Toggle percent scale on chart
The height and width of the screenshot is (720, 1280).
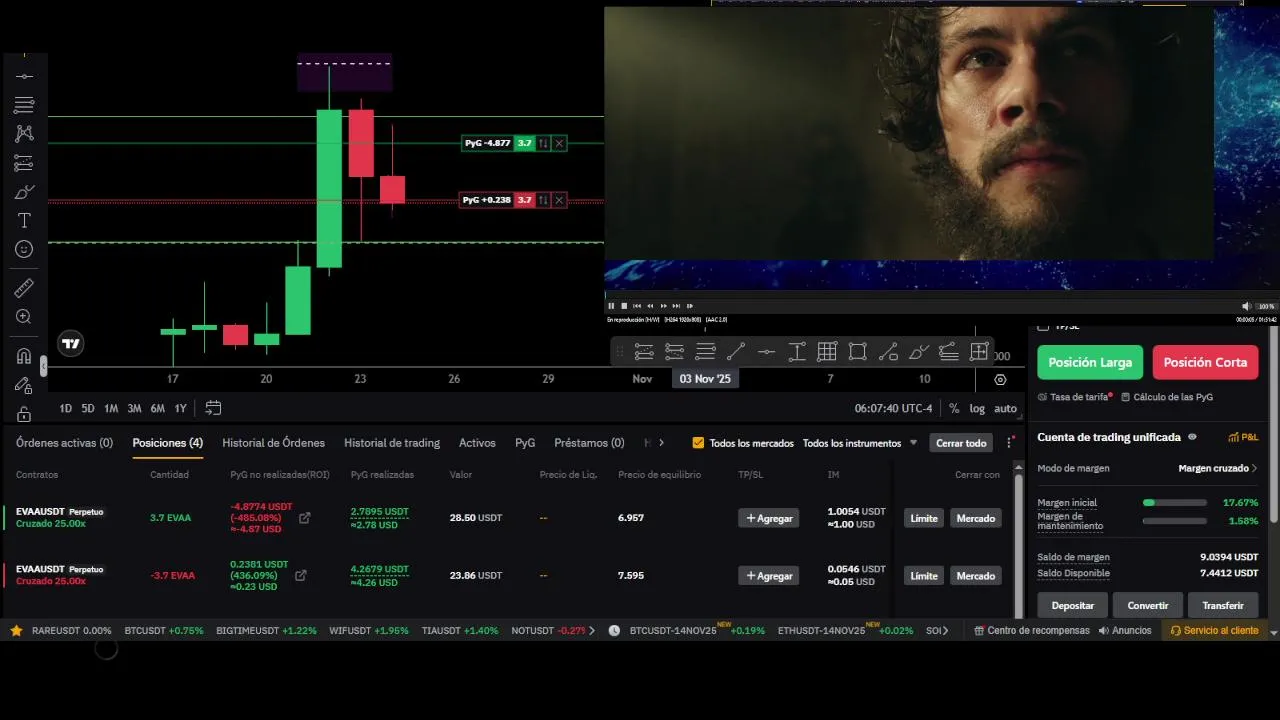click(954, 408)
